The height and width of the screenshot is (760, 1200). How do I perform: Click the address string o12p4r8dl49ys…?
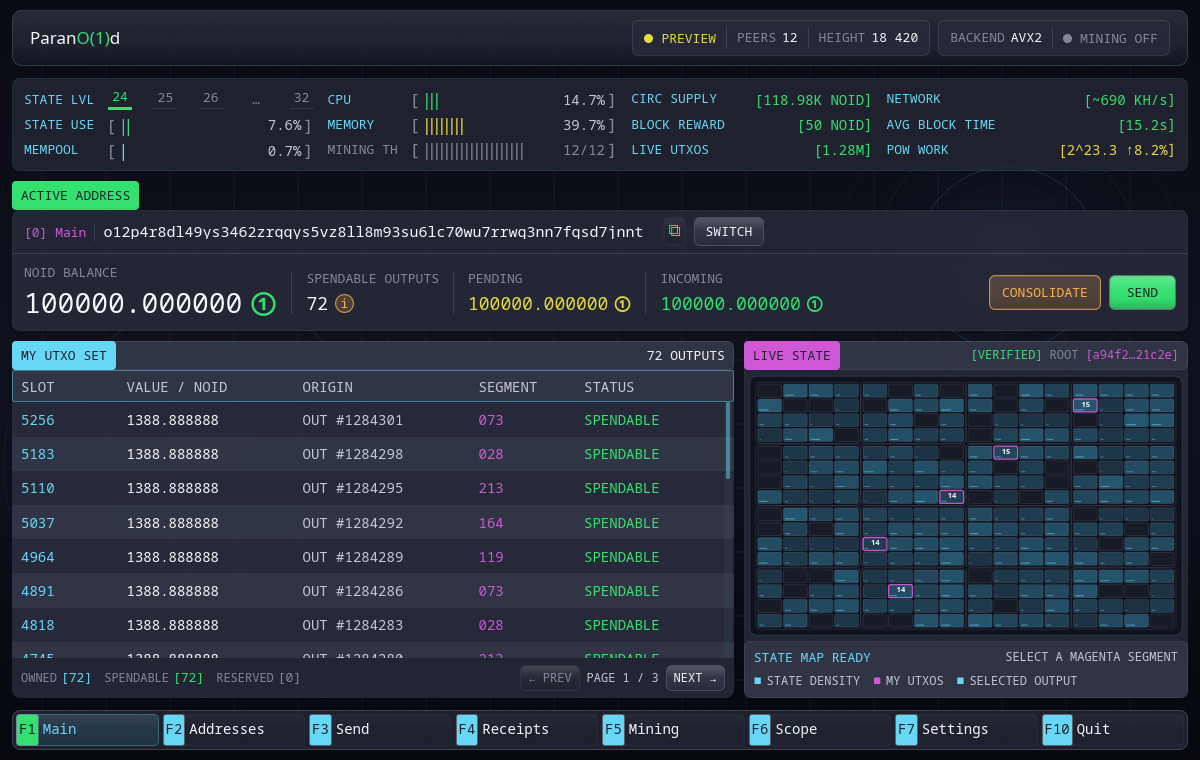(x=373, y=232)
